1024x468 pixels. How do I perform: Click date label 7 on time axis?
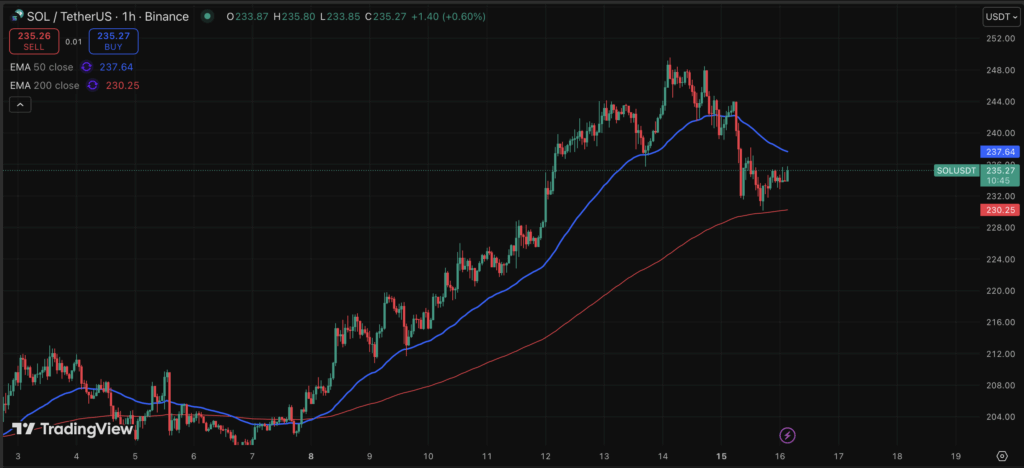[x=252, y=456]
